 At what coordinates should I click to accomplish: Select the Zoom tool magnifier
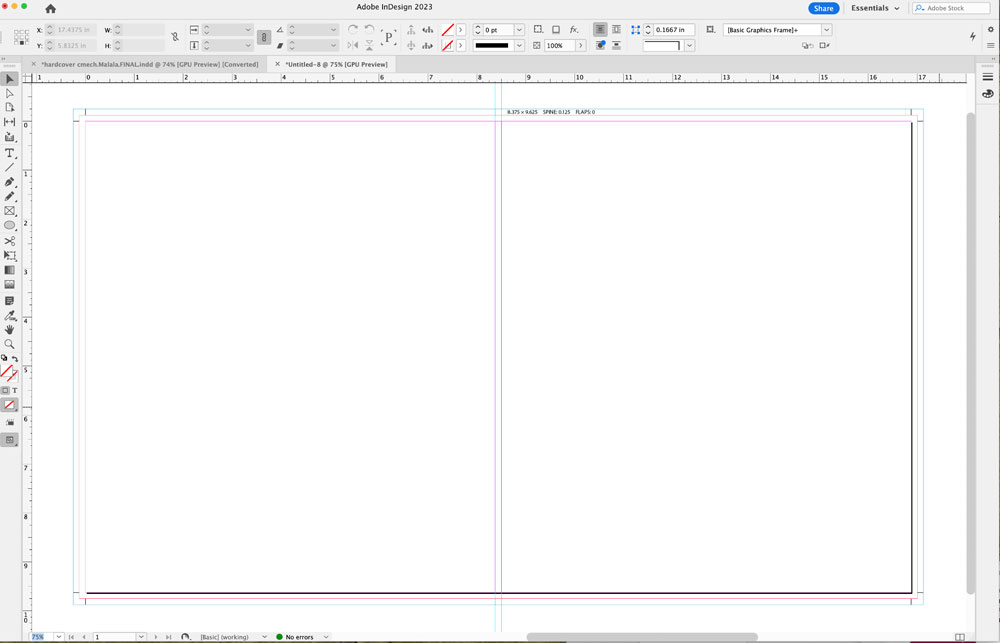(9, 344)
